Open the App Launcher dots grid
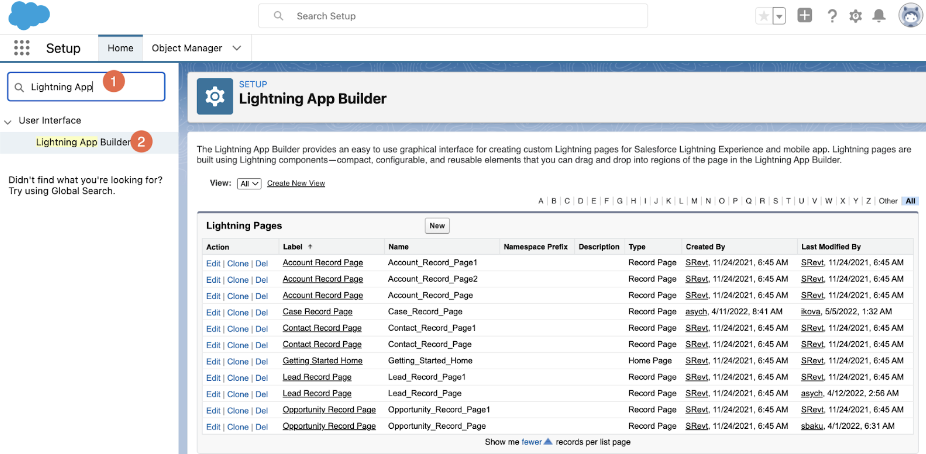This screenshot has width=926, height=454. 21,48
